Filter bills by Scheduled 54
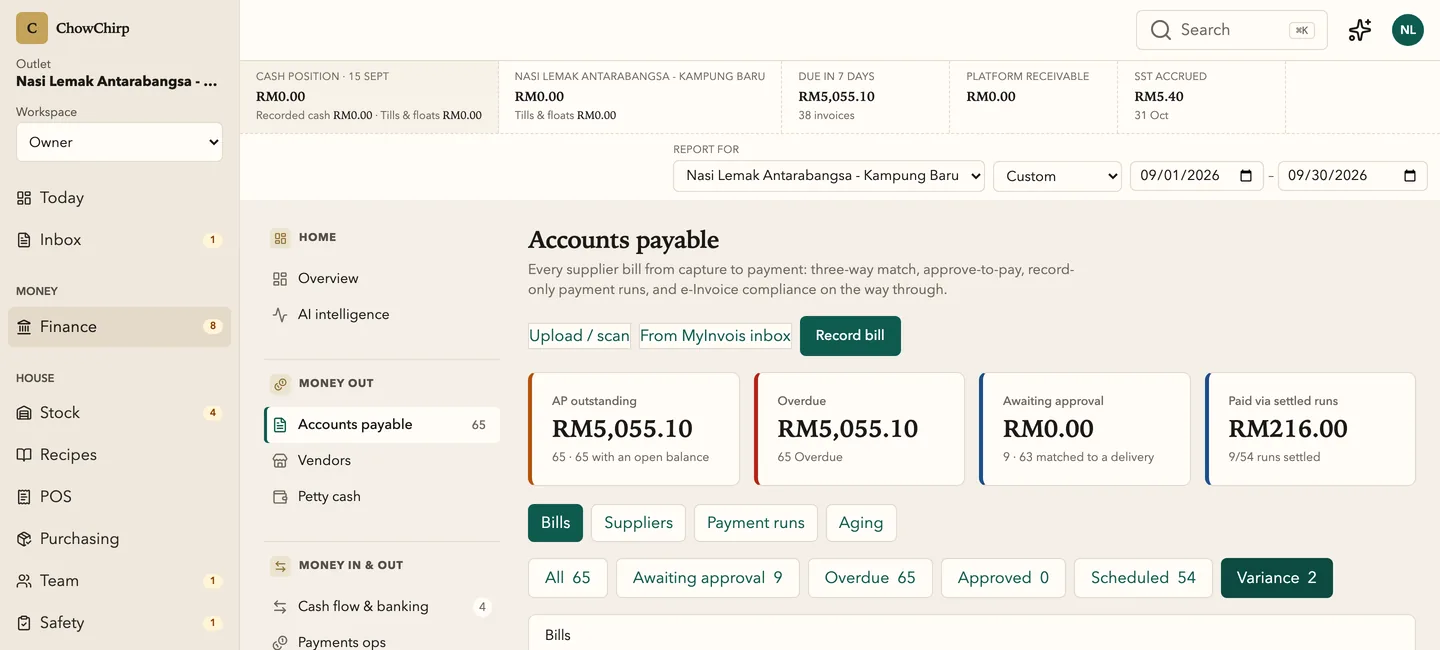The height and width of the screenshot is (650, 1440). click(1143, 578)
